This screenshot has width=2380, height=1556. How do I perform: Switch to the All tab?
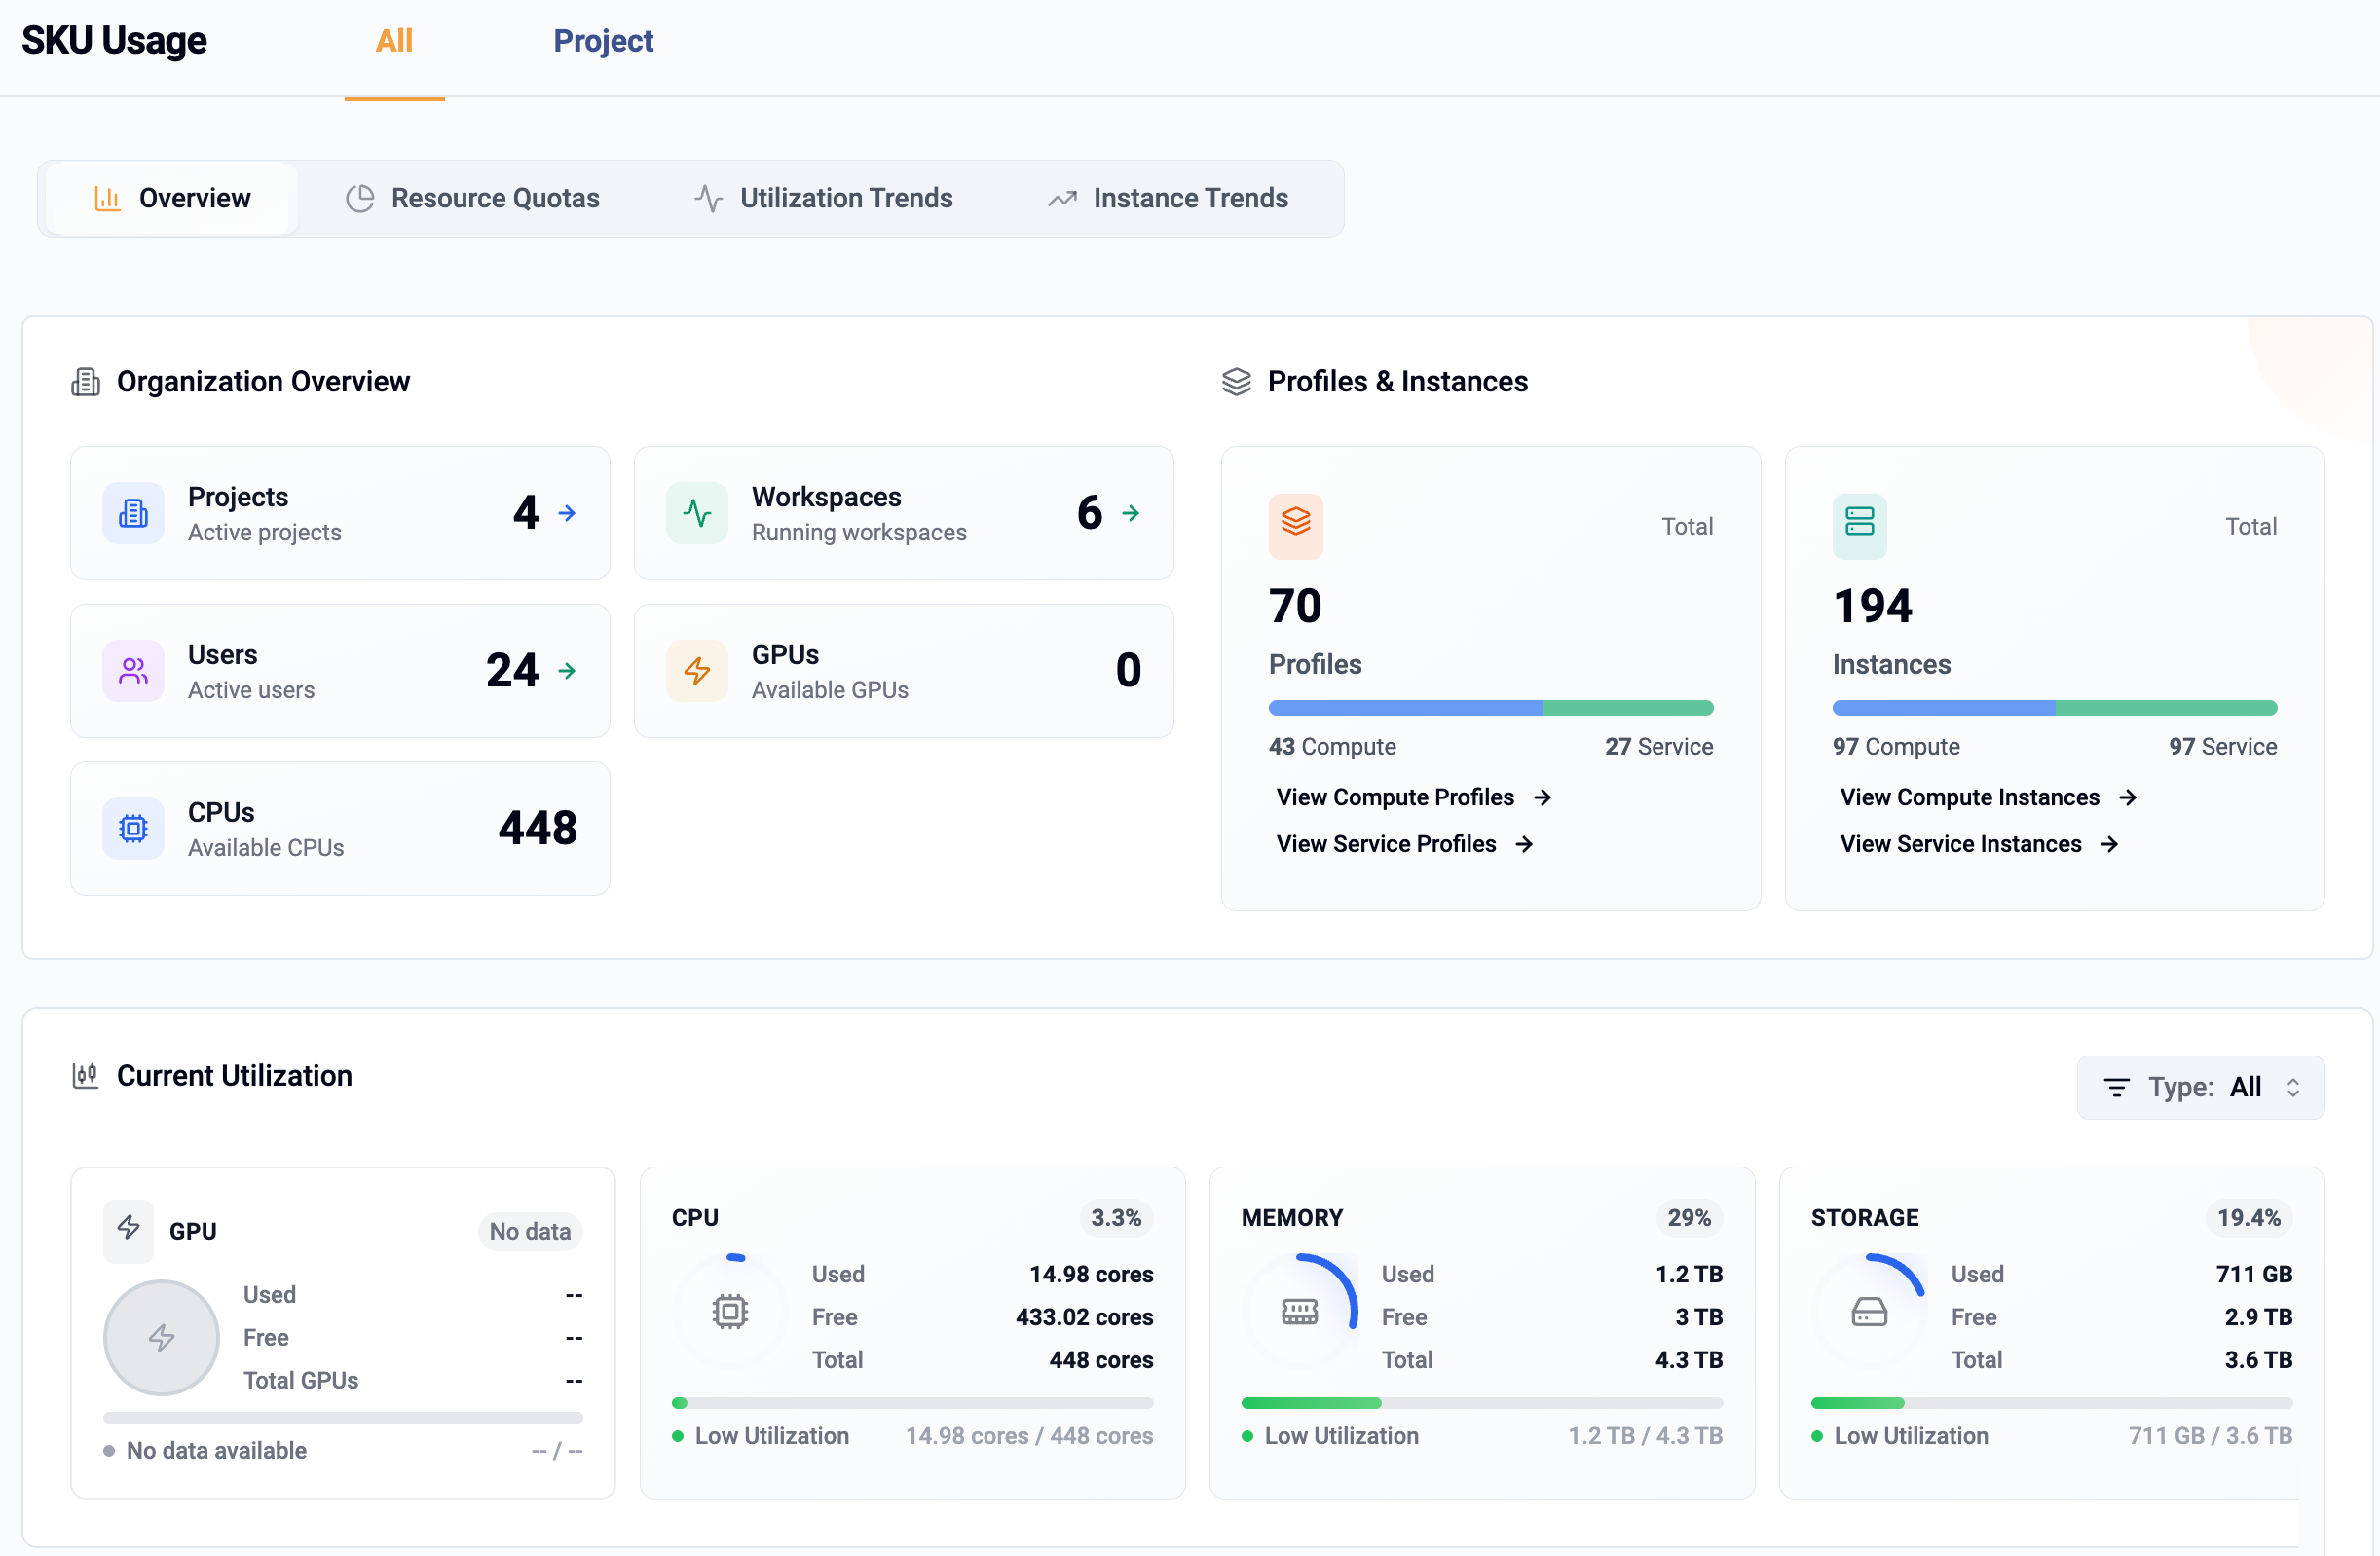pyautogui.click(x=393, y=42)
